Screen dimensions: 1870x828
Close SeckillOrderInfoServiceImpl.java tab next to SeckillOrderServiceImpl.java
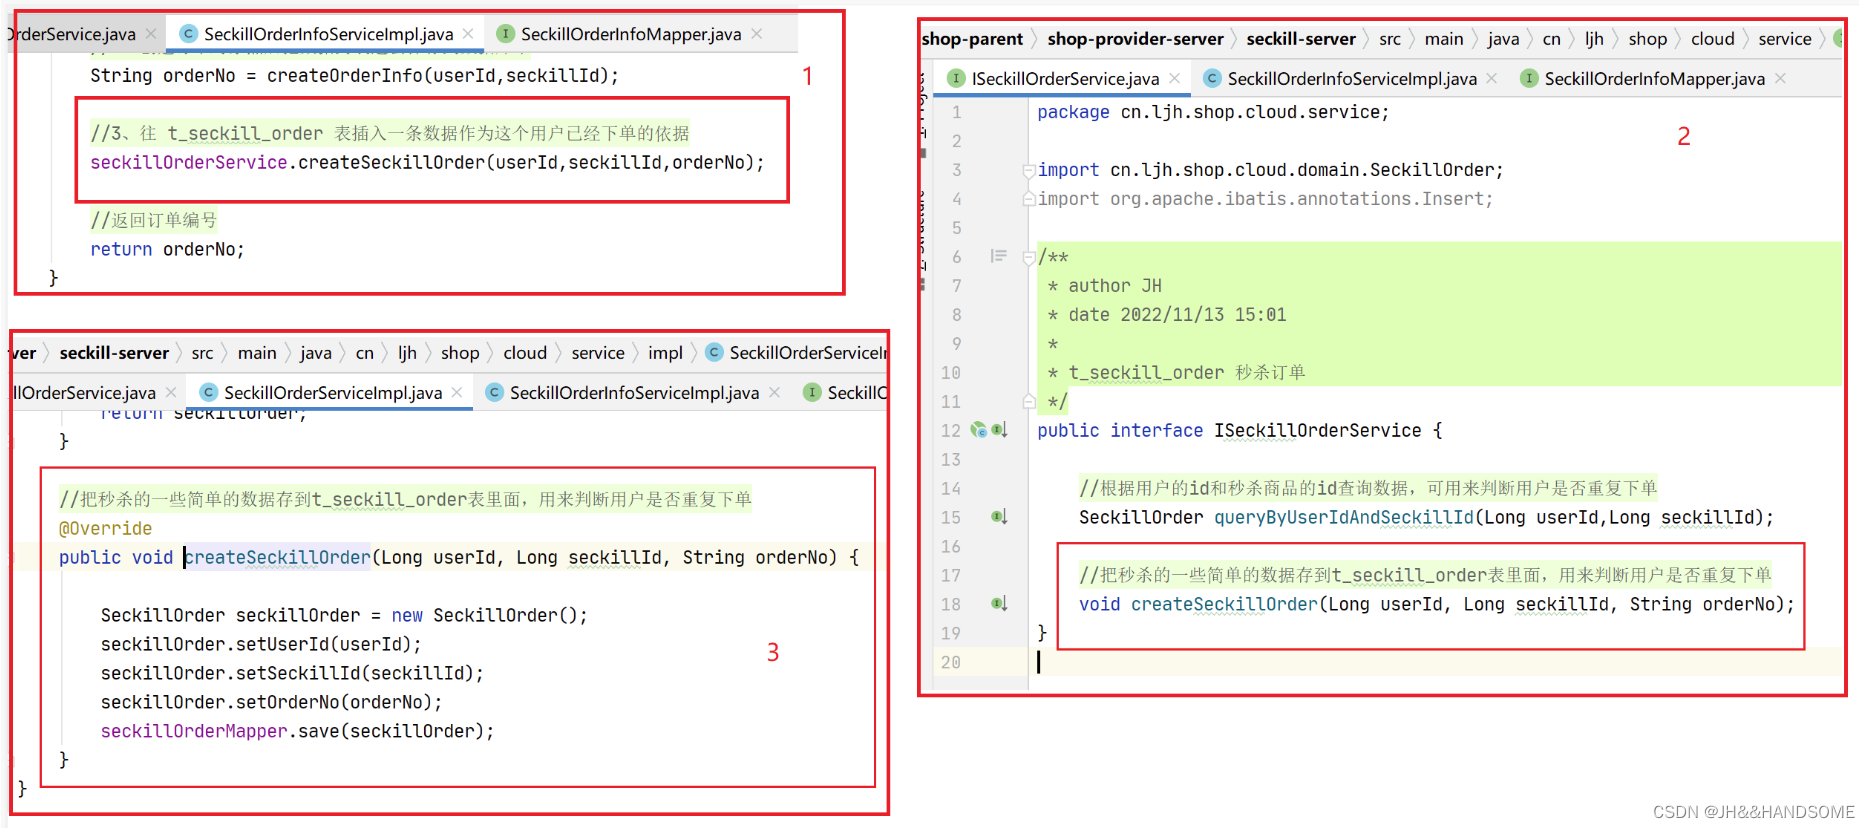pyautogui.click(x=774, y=392)
